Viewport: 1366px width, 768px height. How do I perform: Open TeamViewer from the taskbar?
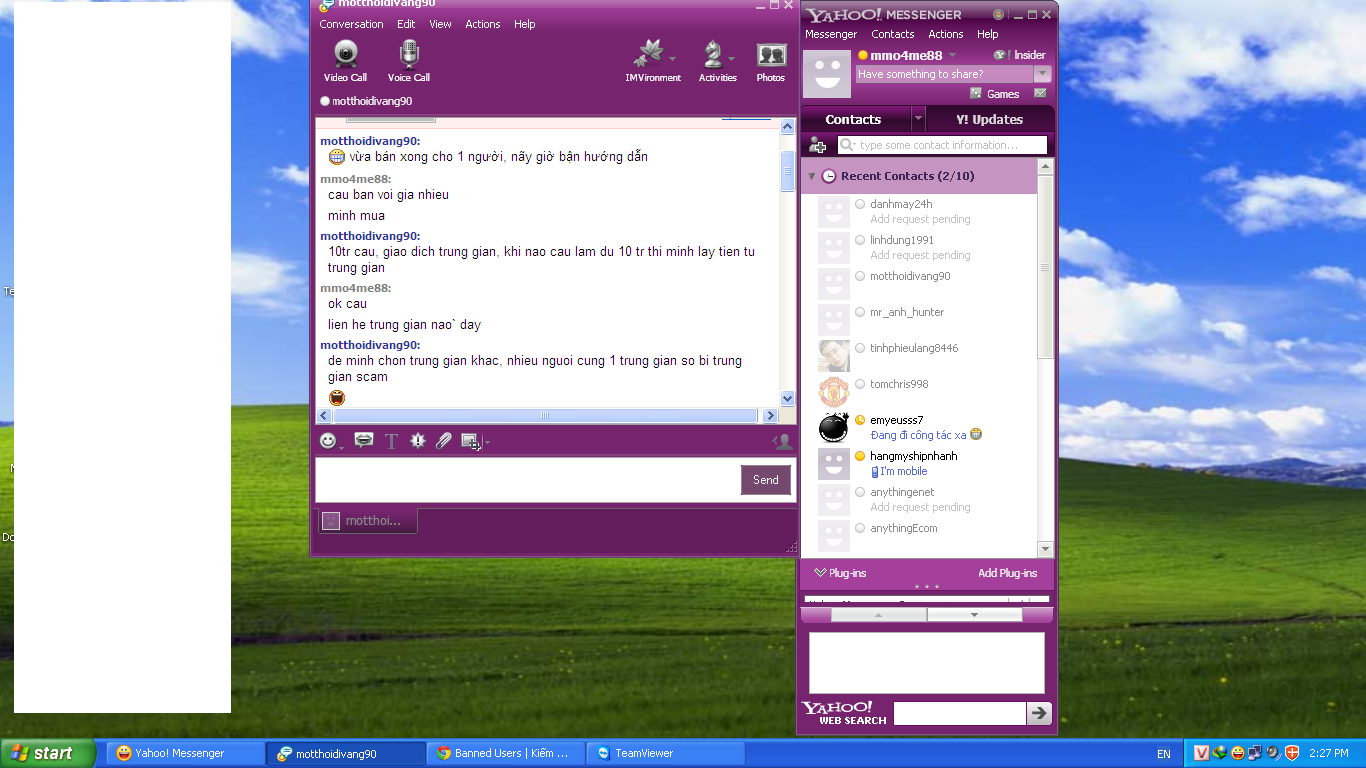[x=665, y=754]
